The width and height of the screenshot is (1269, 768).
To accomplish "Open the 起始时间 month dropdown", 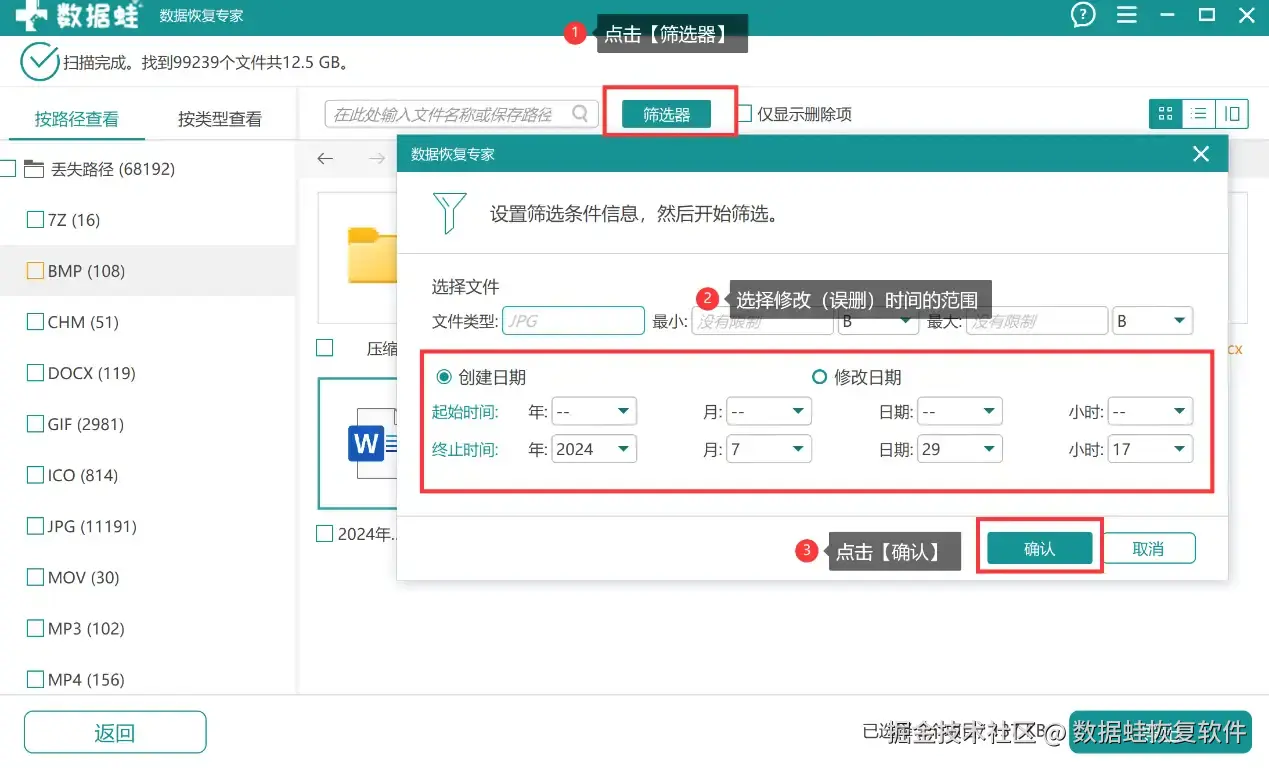I will pos(769,411).
